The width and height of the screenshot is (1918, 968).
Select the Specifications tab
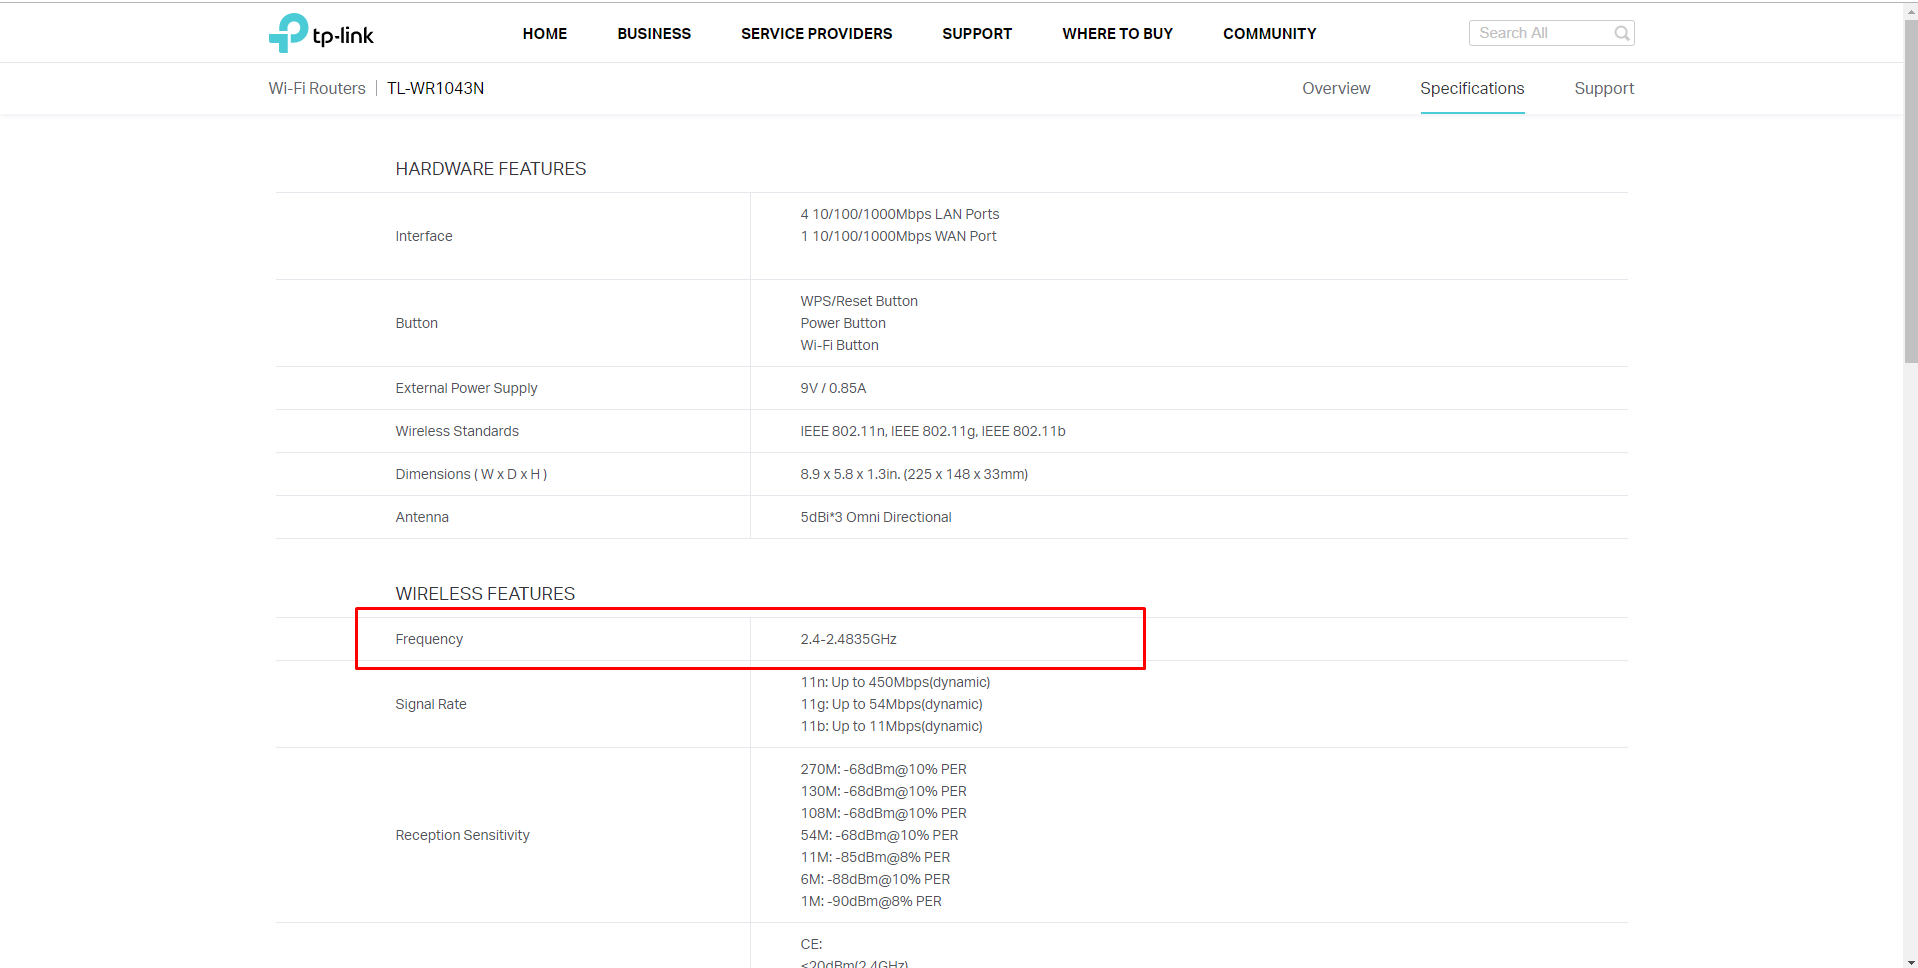click(1471, 89)
